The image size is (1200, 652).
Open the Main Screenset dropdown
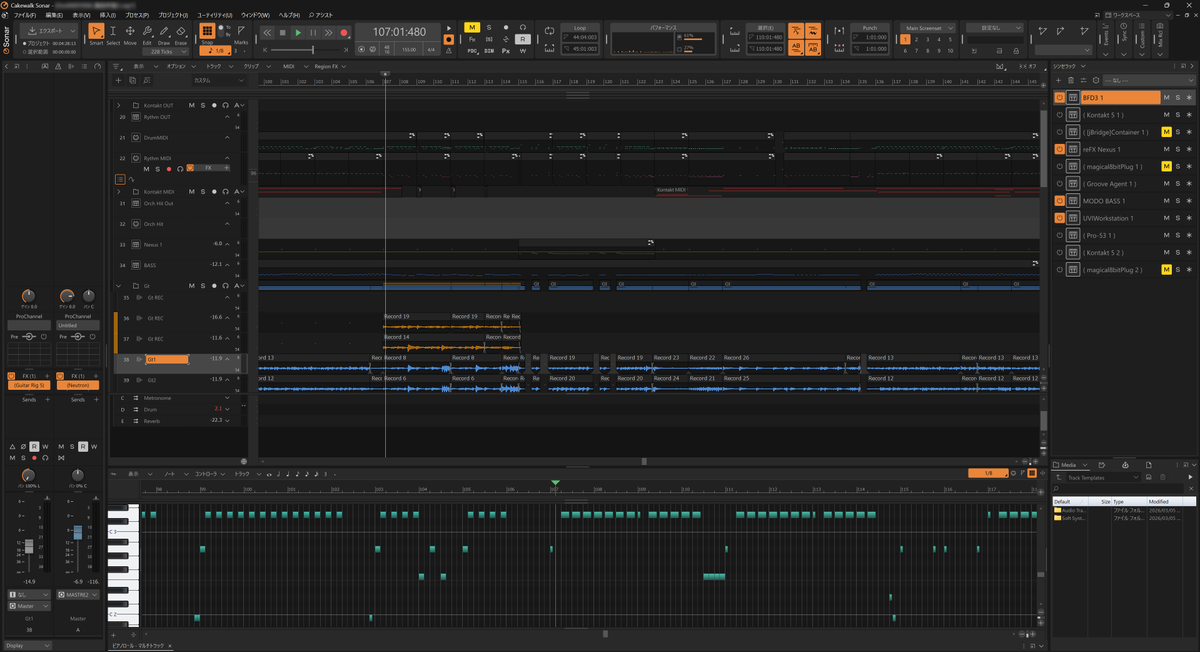click(x=930, y=27)
